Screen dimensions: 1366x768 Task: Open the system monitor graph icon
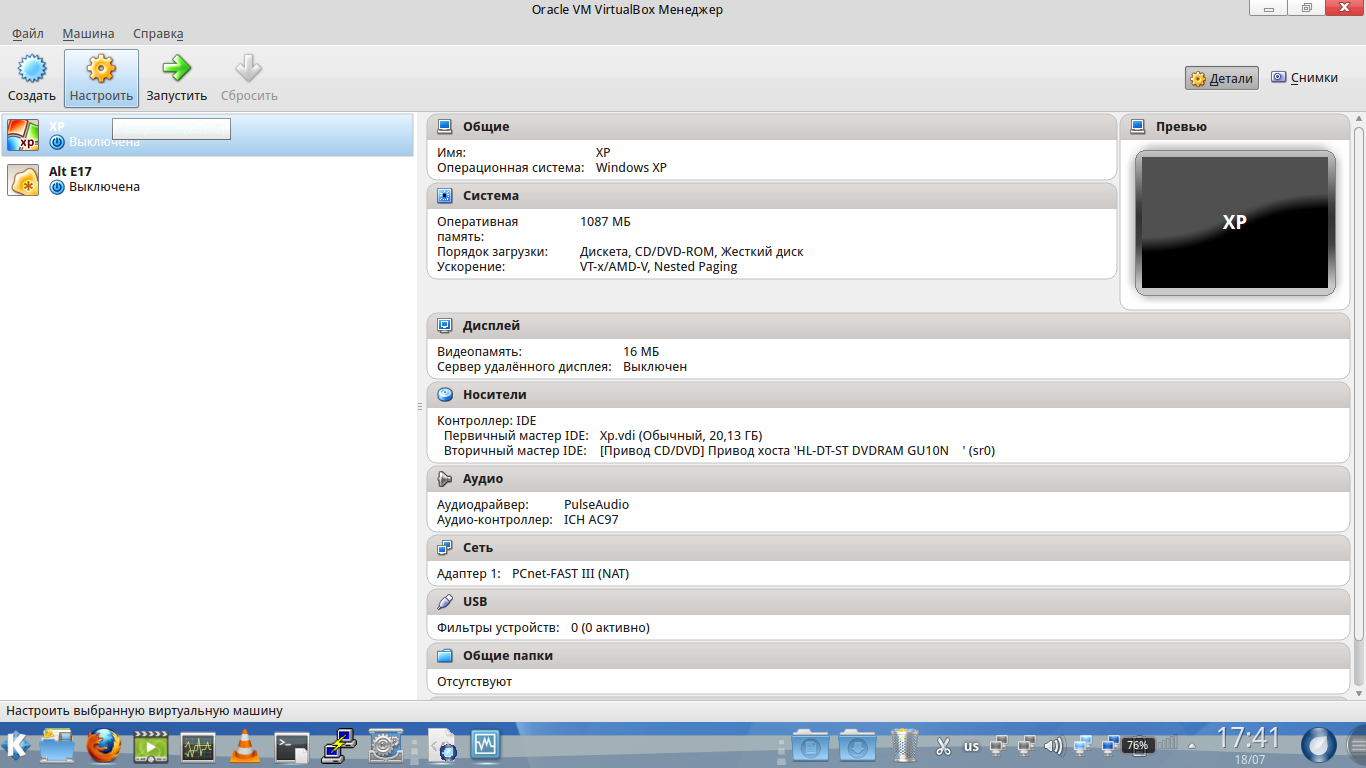(x=198, y=746)
